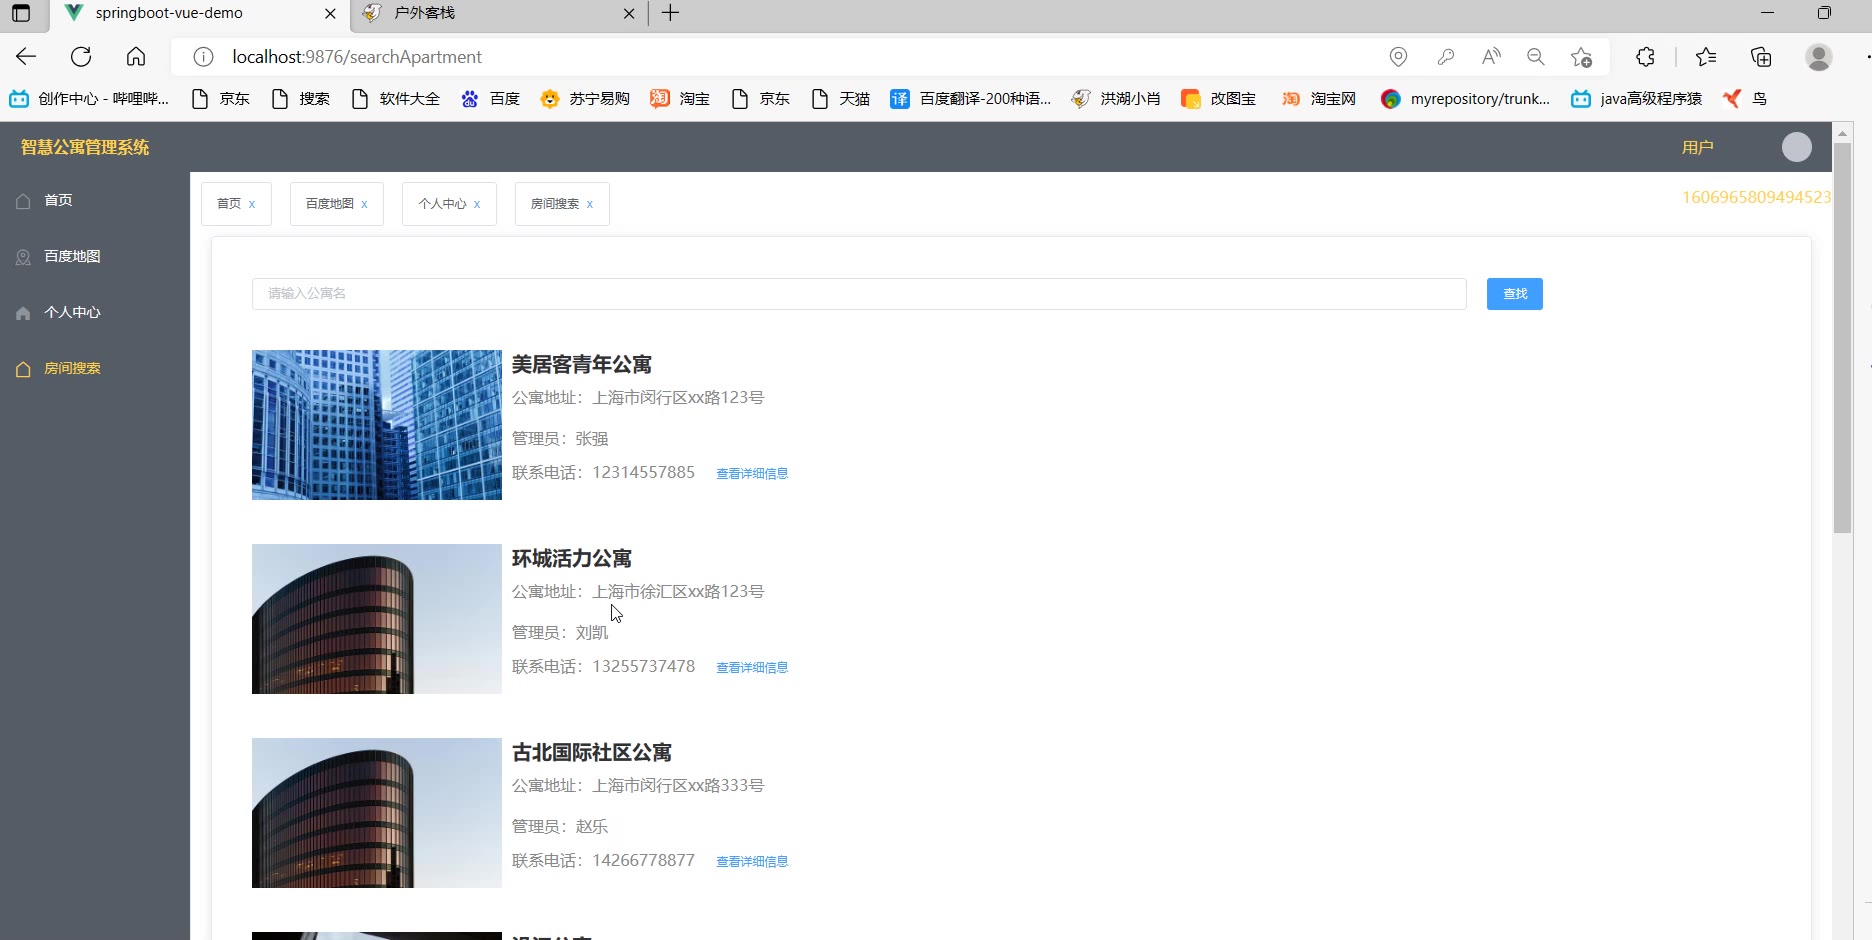Select 百度地图 in the sidebar
Image resolution: width=1872 pixels, height=940 pixels.
pos(95,256)
